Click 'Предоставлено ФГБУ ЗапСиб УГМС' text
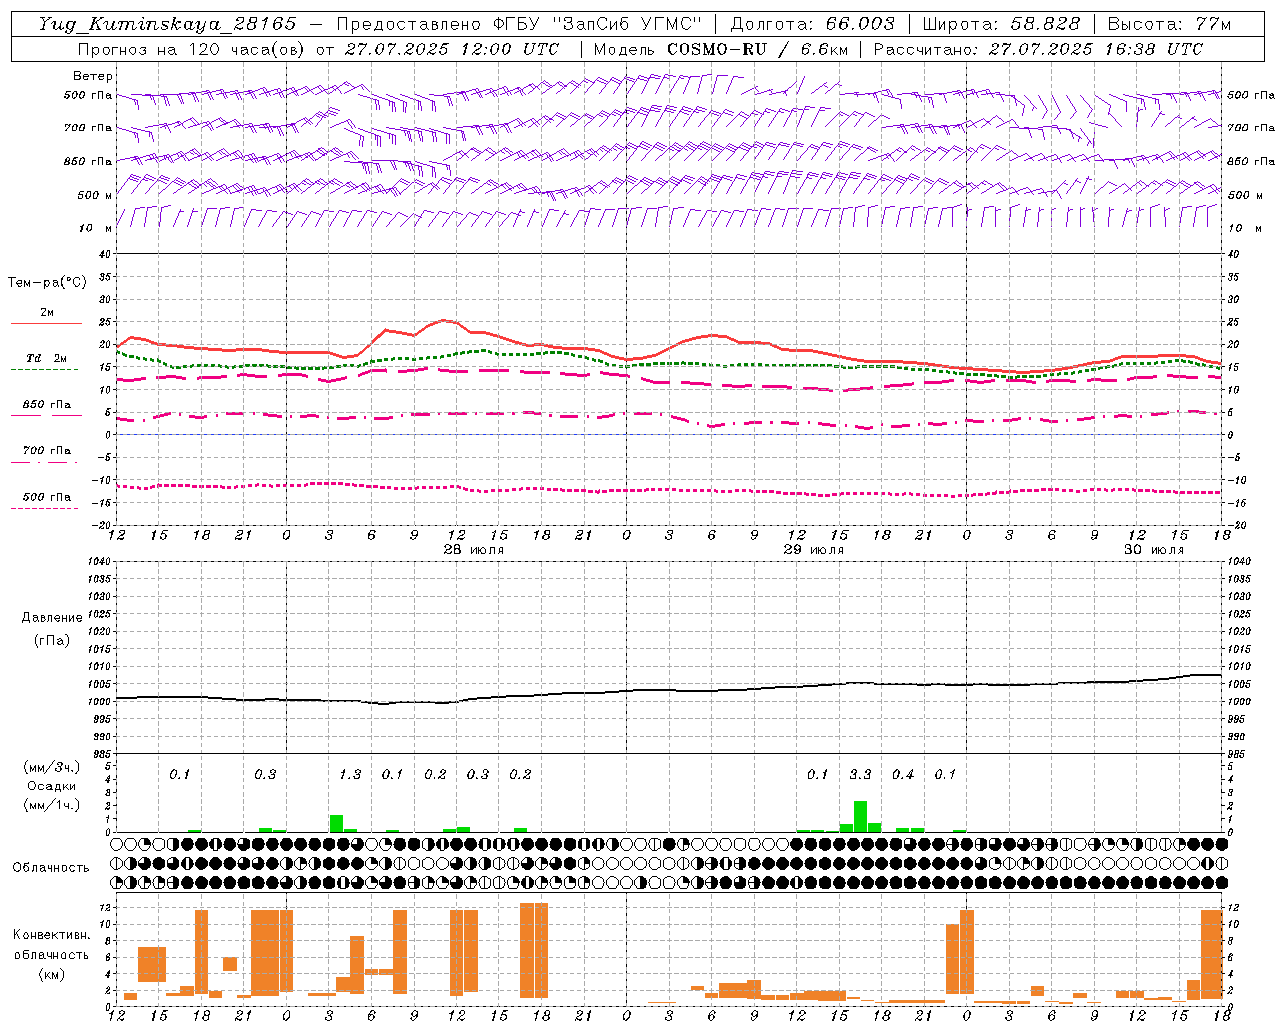 pos(519,24)
